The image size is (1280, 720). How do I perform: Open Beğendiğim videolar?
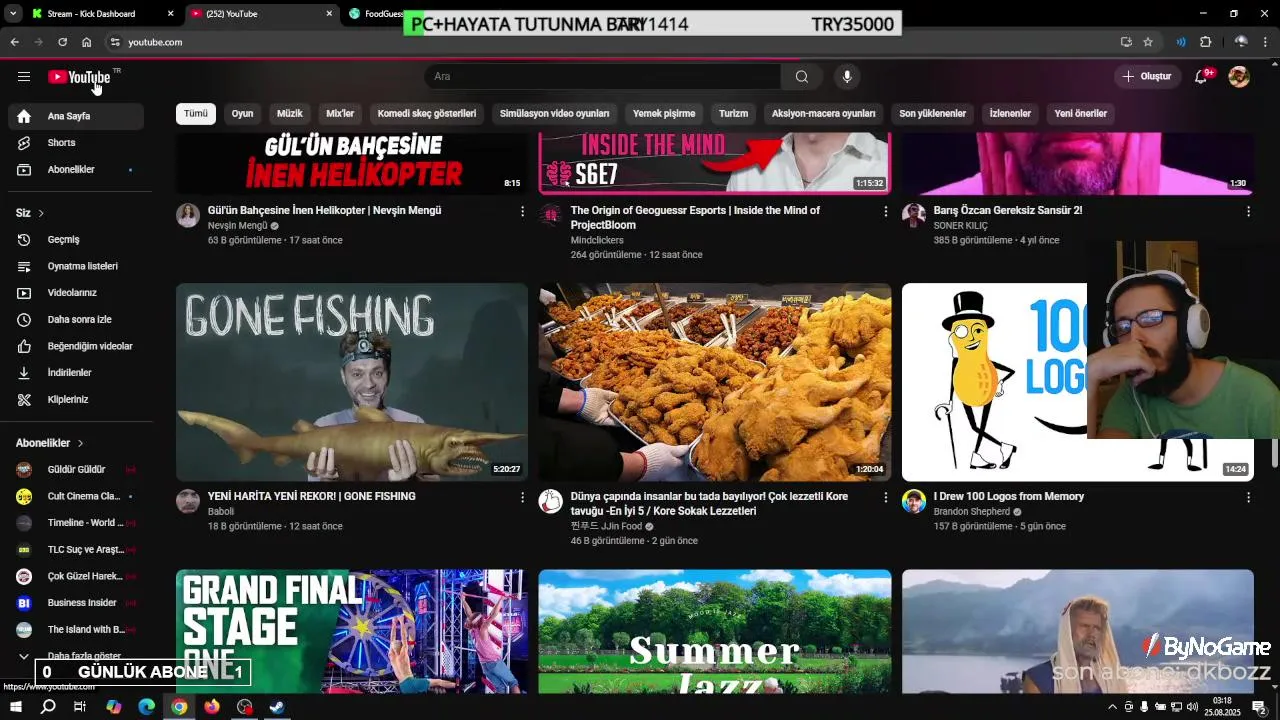coord(76,346)
